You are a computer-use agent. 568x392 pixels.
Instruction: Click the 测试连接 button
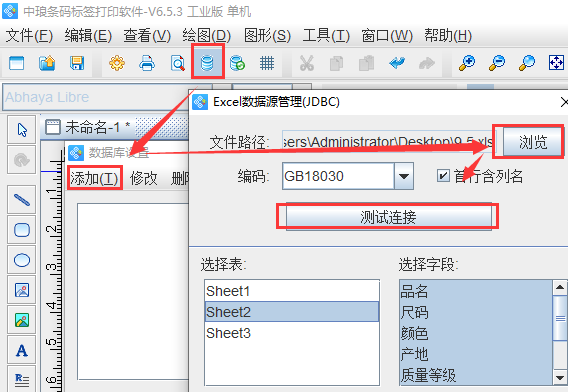pyautogui.click(x=388, y=217)
